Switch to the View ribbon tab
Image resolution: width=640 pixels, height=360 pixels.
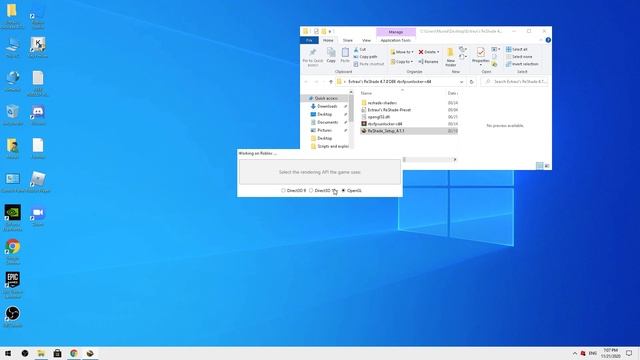click(366, 40)
